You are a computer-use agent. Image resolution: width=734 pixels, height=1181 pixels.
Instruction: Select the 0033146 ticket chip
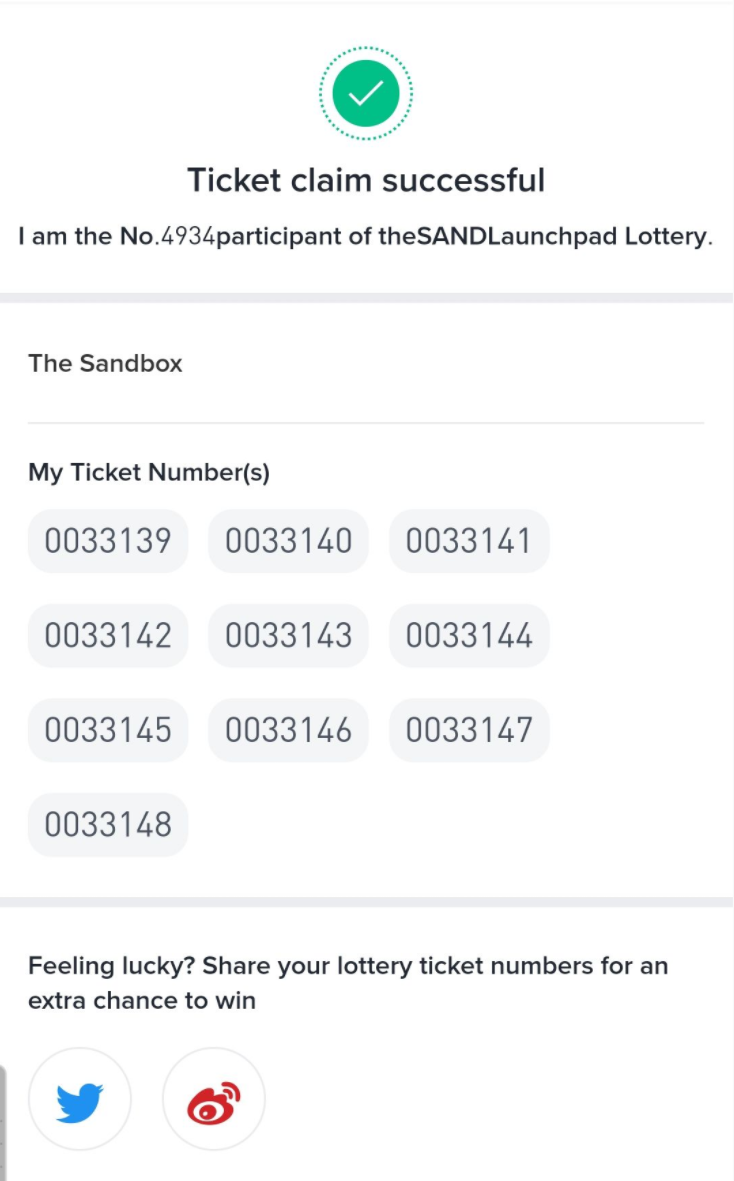pos(288,730)
